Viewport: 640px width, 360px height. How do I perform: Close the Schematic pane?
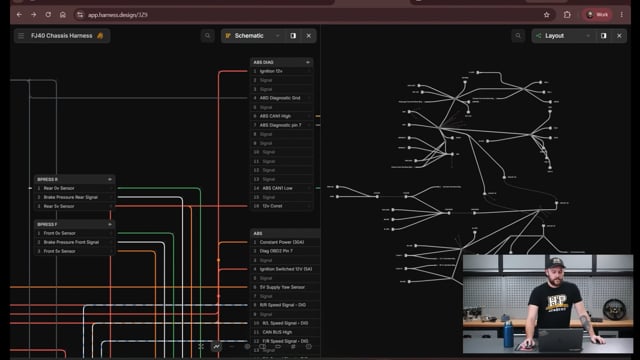[309, 36]
